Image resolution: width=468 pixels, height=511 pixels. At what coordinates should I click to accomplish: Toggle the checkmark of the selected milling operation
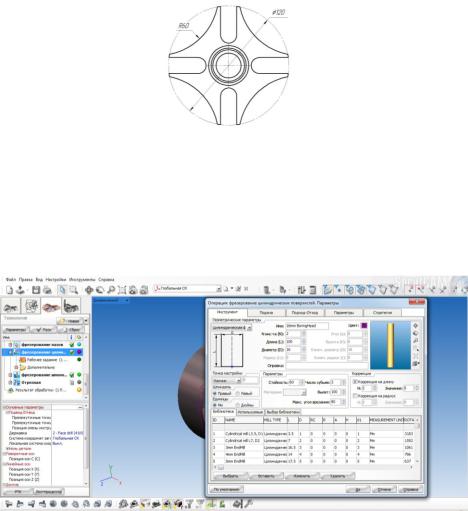click(x=71, y=352)
